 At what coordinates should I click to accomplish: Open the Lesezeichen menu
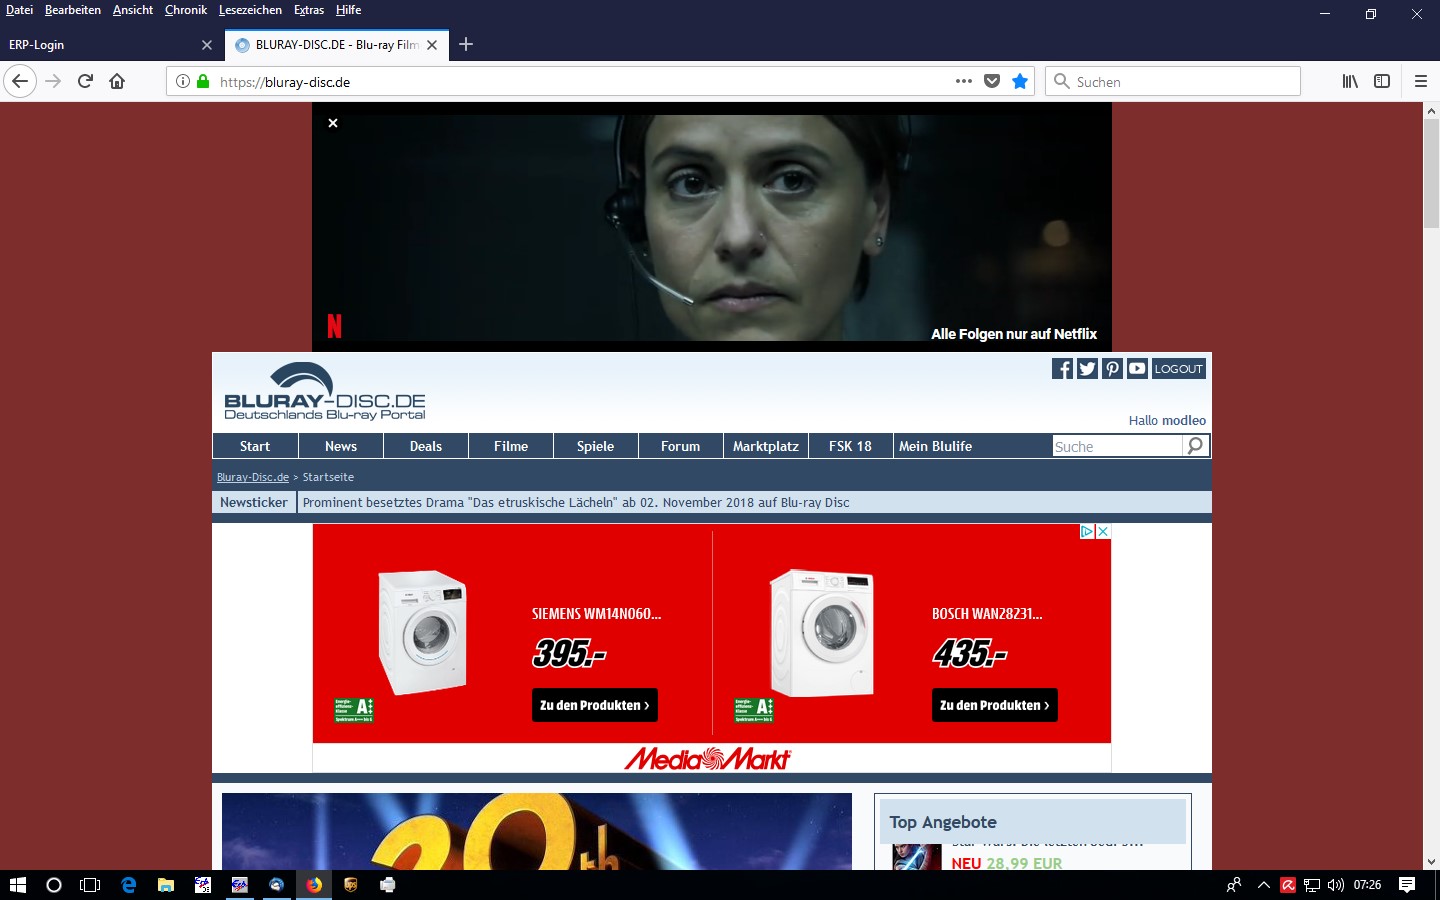coord(250,10)
